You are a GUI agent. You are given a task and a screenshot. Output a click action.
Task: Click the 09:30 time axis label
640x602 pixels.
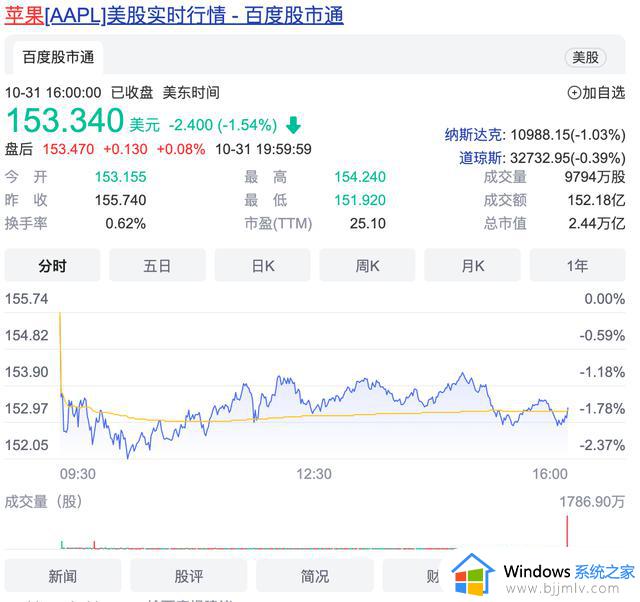tap(78, 474)
